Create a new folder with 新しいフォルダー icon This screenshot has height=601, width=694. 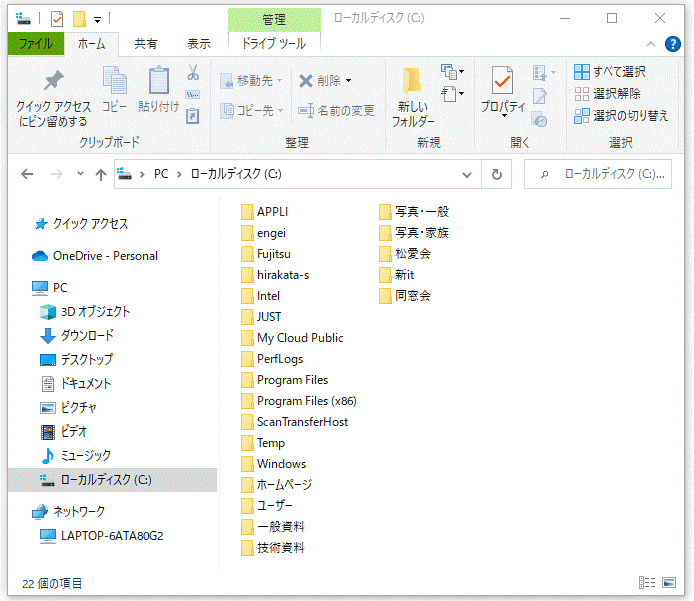412,82
